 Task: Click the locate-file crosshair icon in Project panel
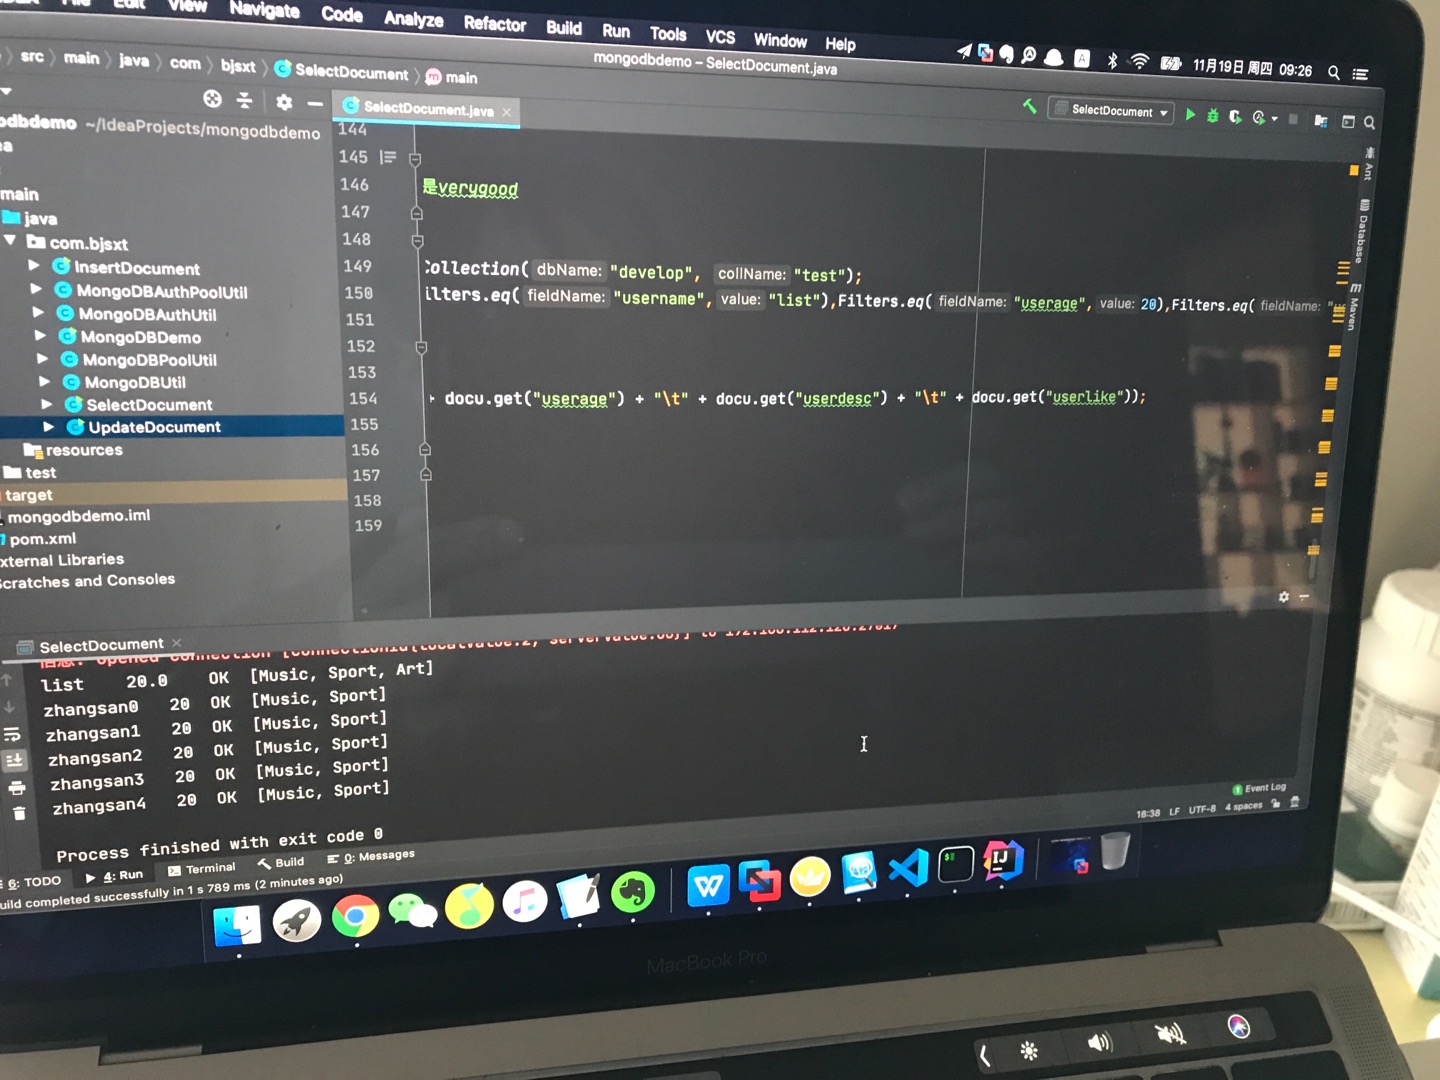tap(212, 99)
